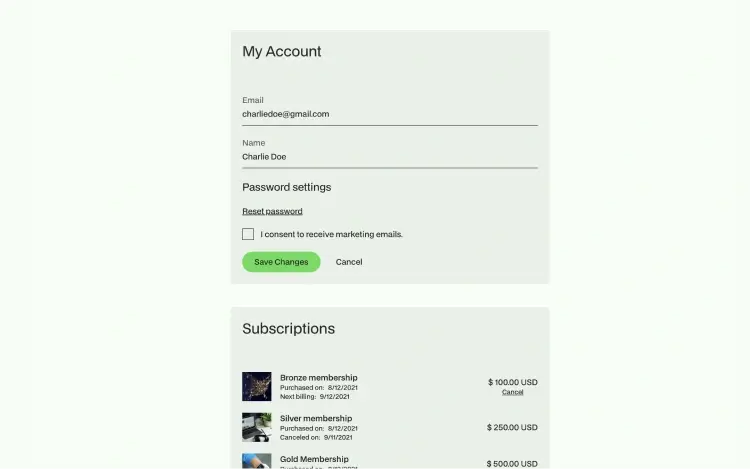The width and height of the screenshot is (750, 469).
Task: Select the Bronze membership title
Action: (x=319, y=378)
